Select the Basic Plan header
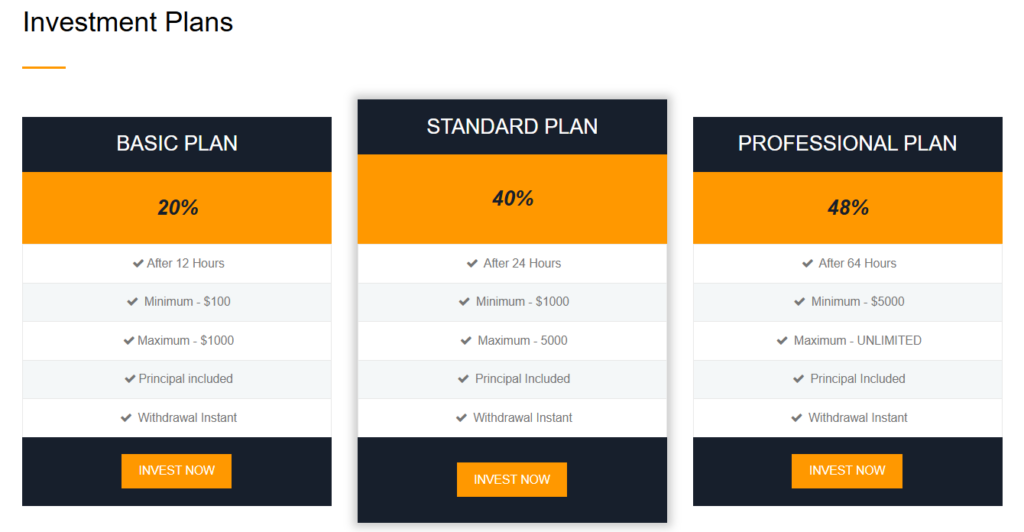 click(177, 144)
